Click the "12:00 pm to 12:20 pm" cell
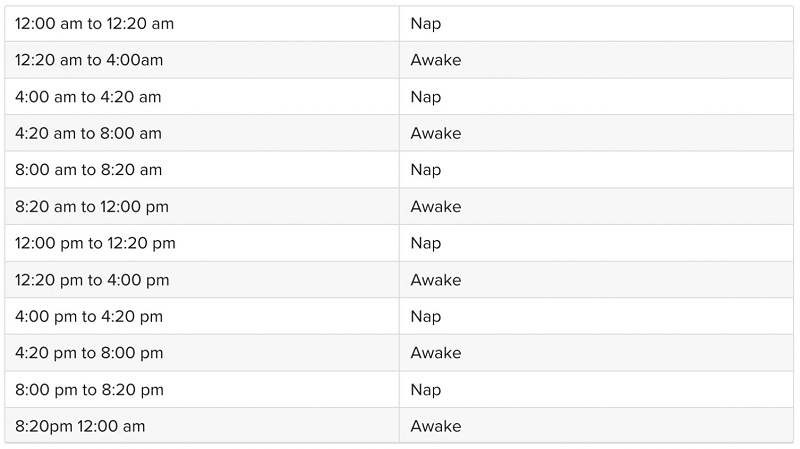Image resolution: width=800 pixels, height=449 pixels. point(95,243)
